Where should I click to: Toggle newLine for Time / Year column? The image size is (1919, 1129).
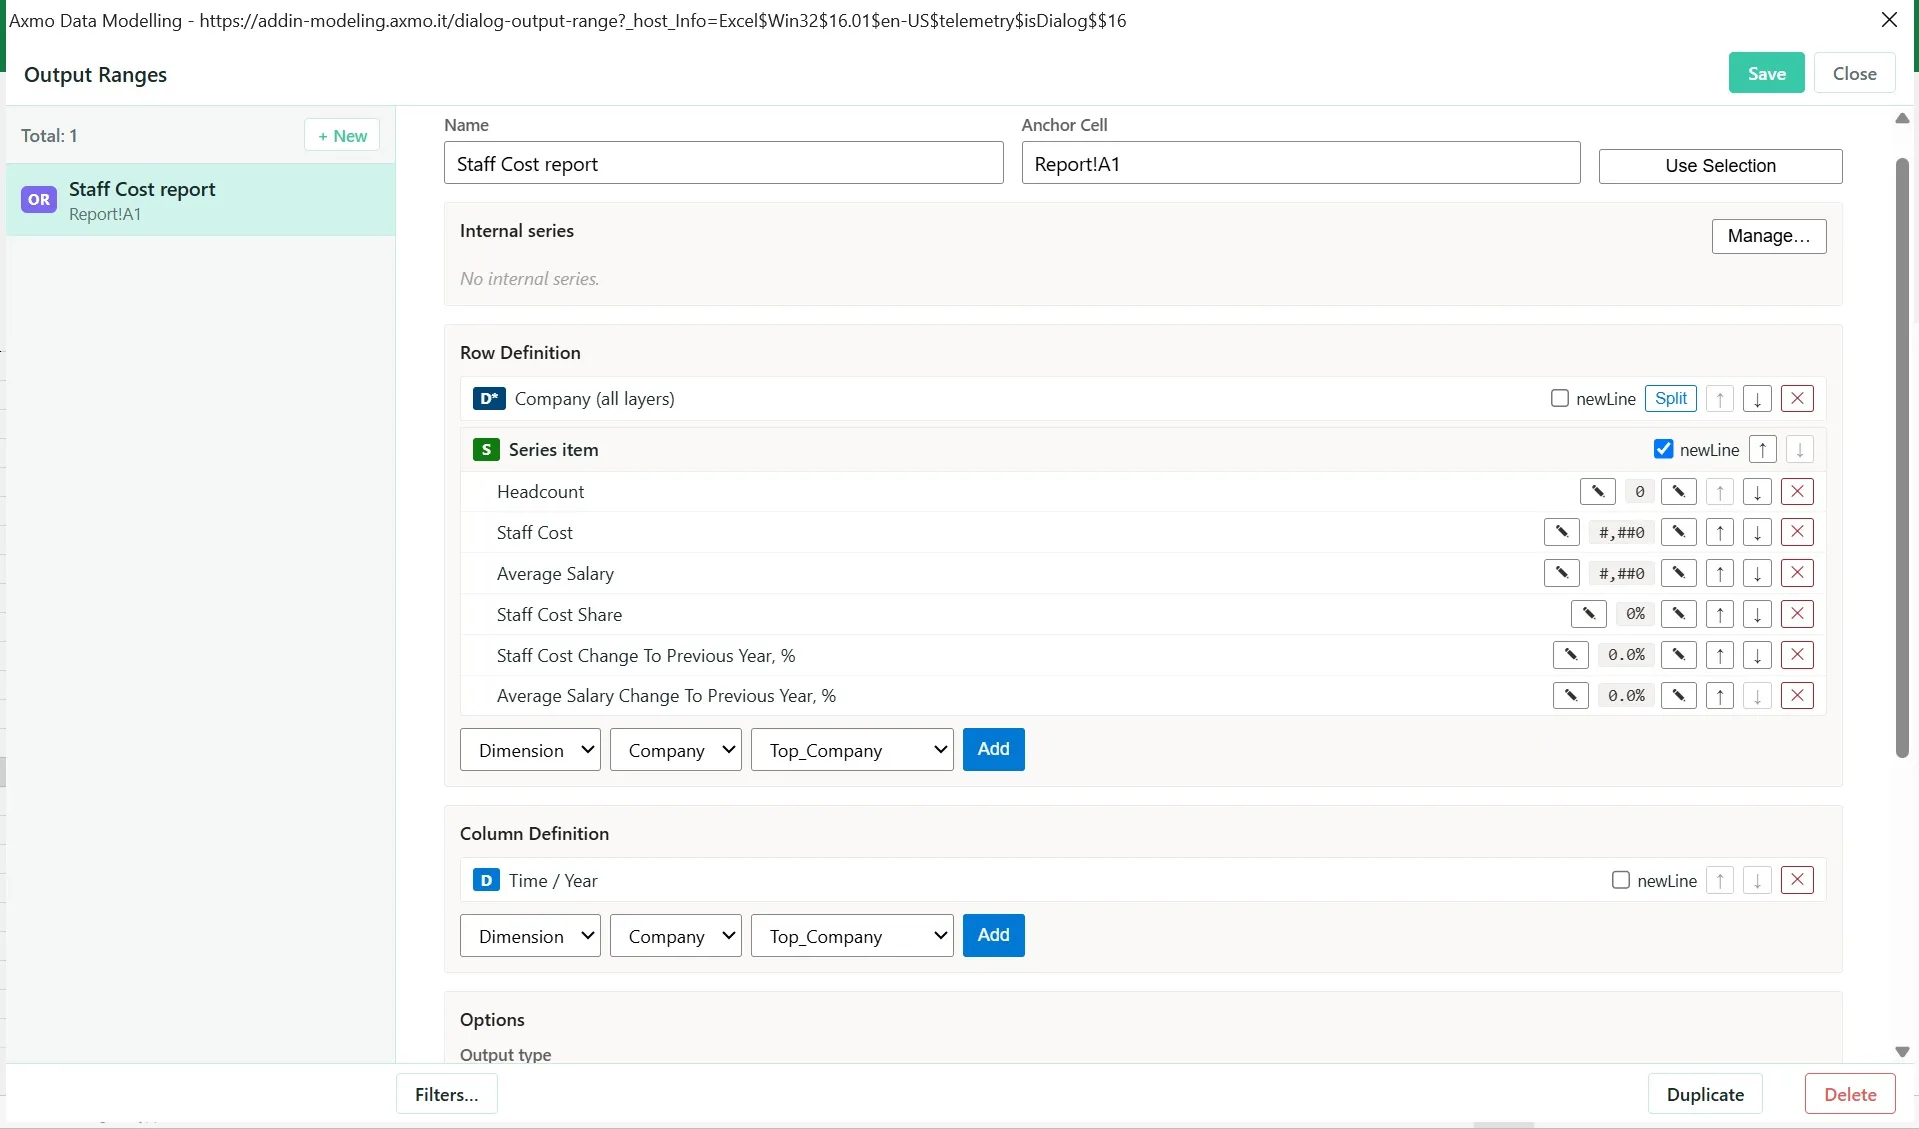(1621, 881)
